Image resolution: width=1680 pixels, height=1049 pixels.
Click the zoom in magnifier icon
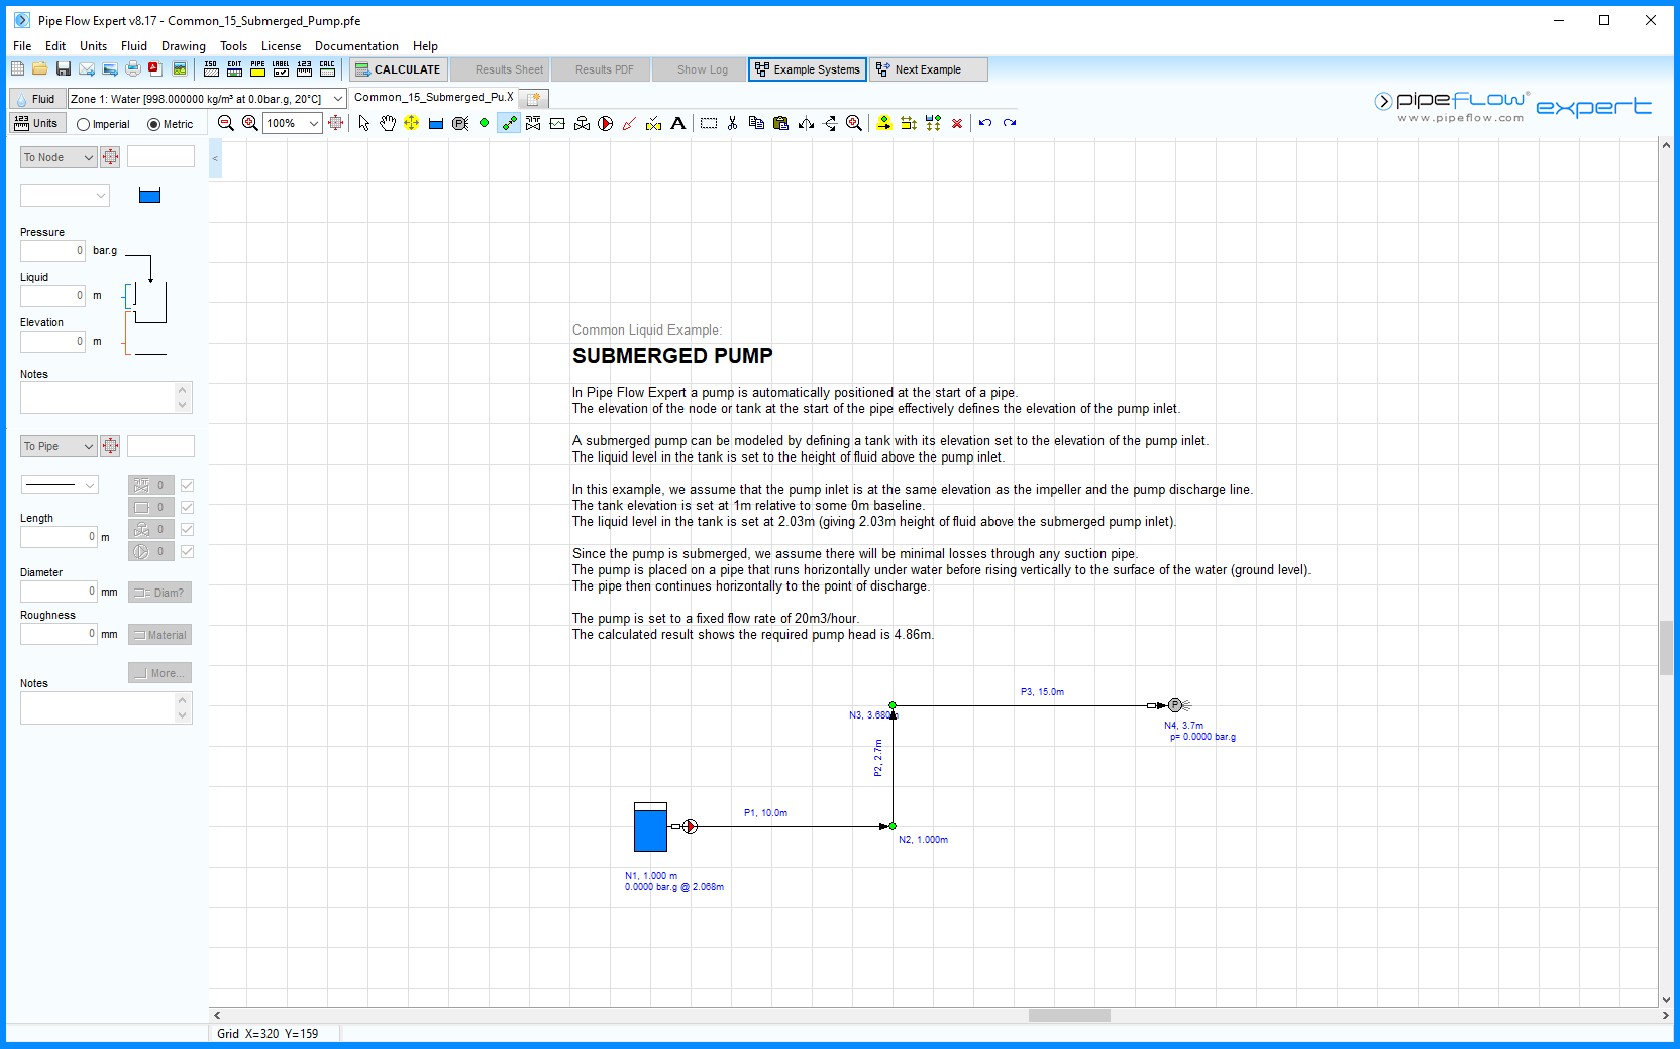pyautogui.click(x=250, y=123)
